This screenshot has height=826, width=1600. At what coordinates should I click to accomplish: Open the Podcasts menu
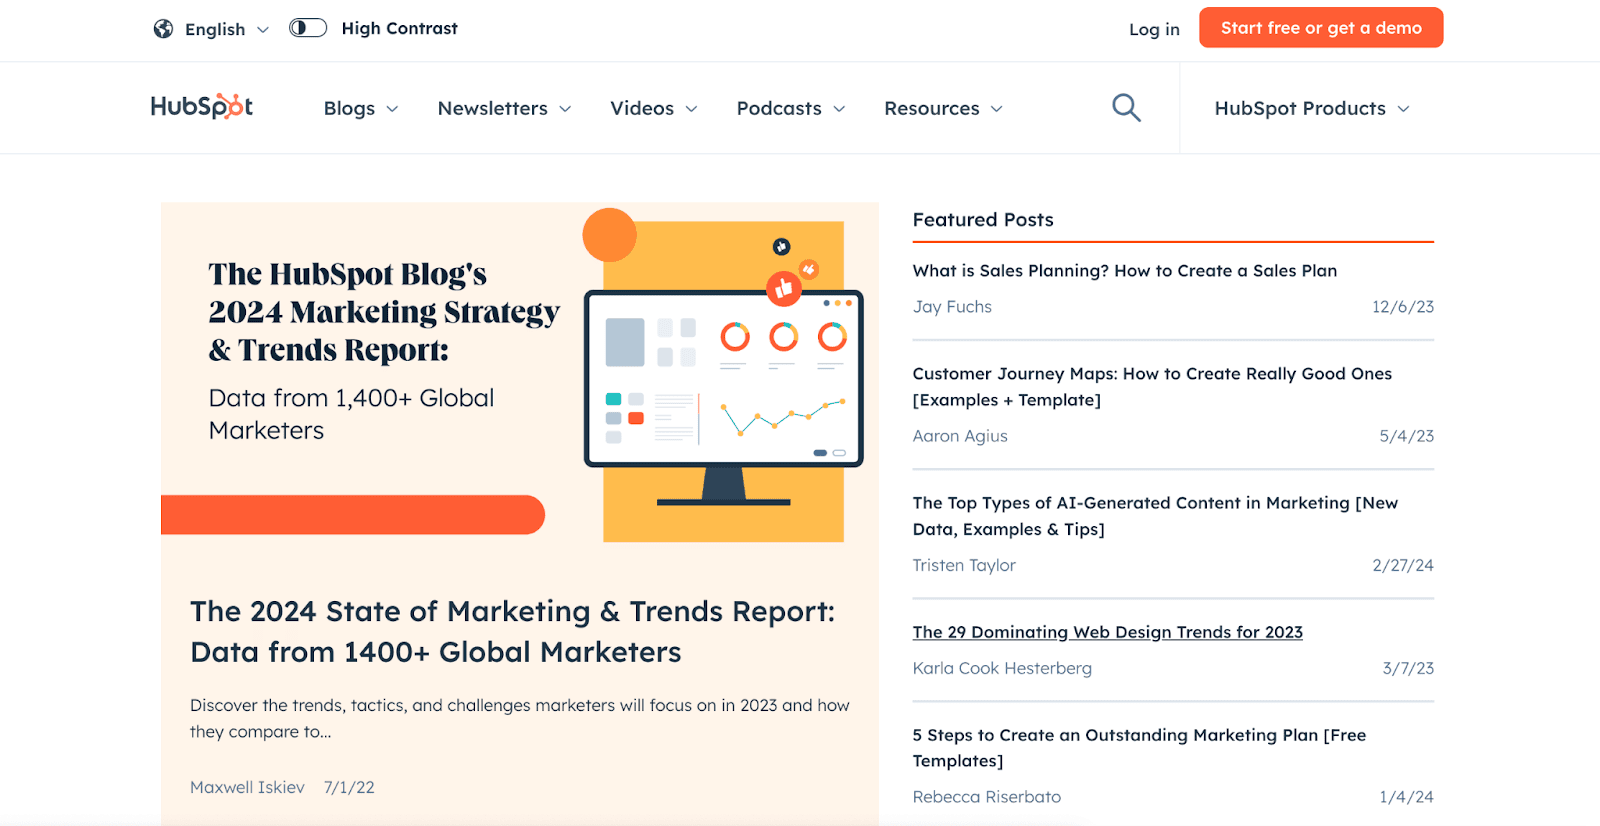791,108
